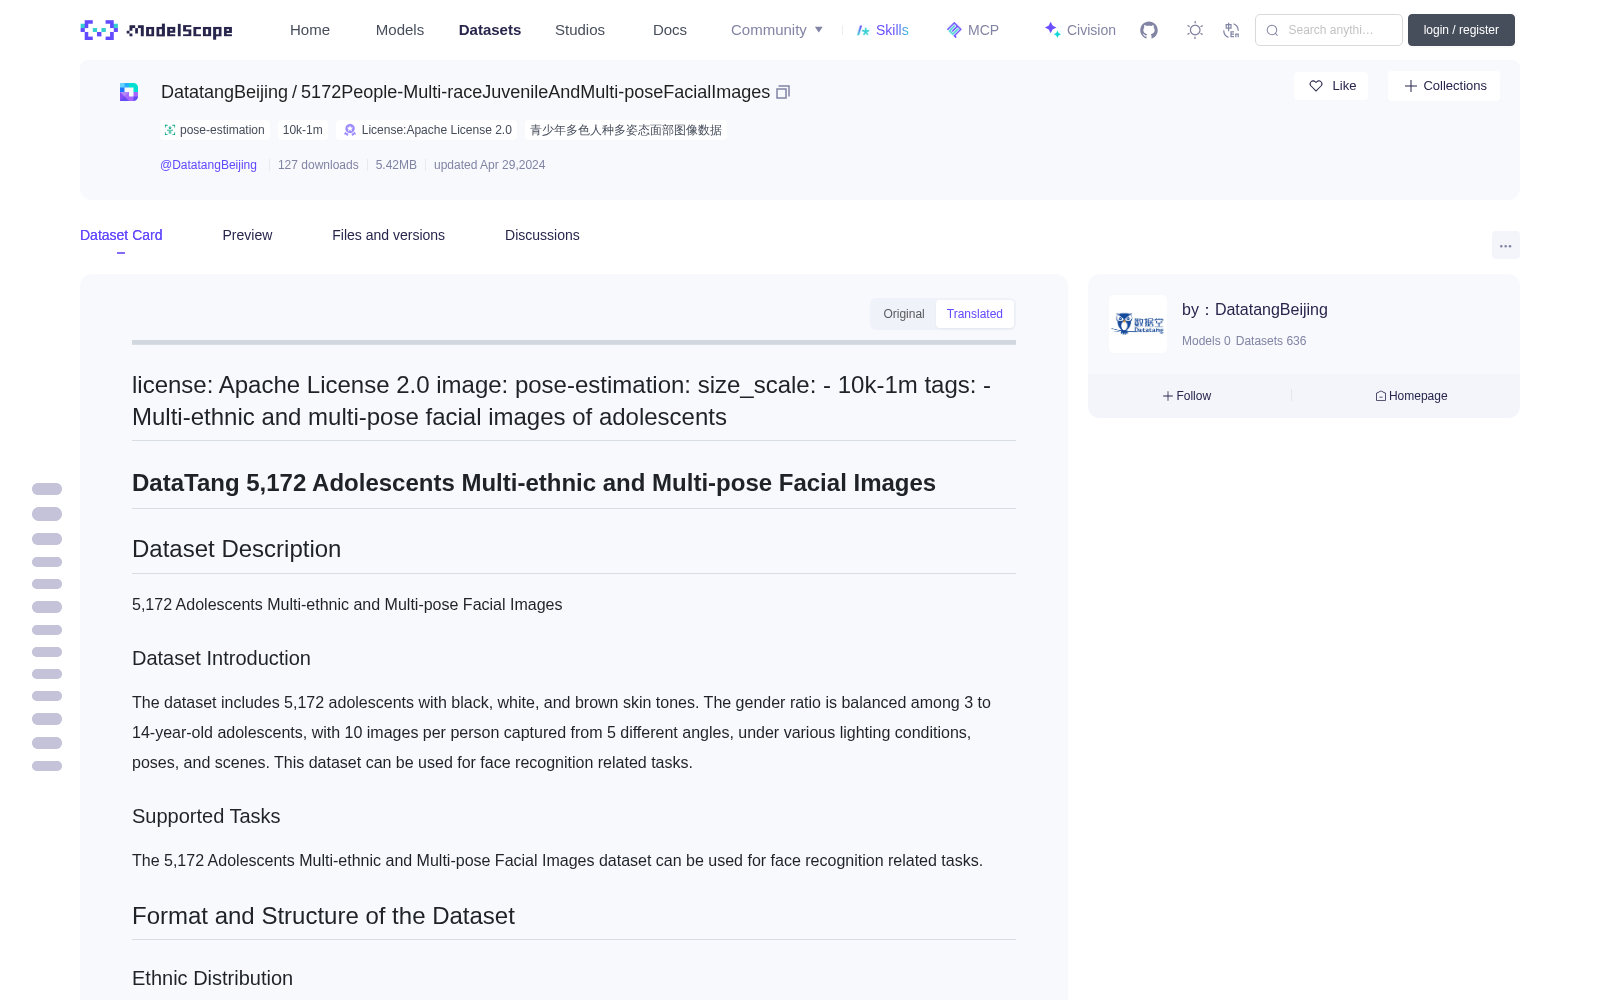Switch card view to Original
This screenshot has width=1600, height=1000.
[x=904, y=314]
